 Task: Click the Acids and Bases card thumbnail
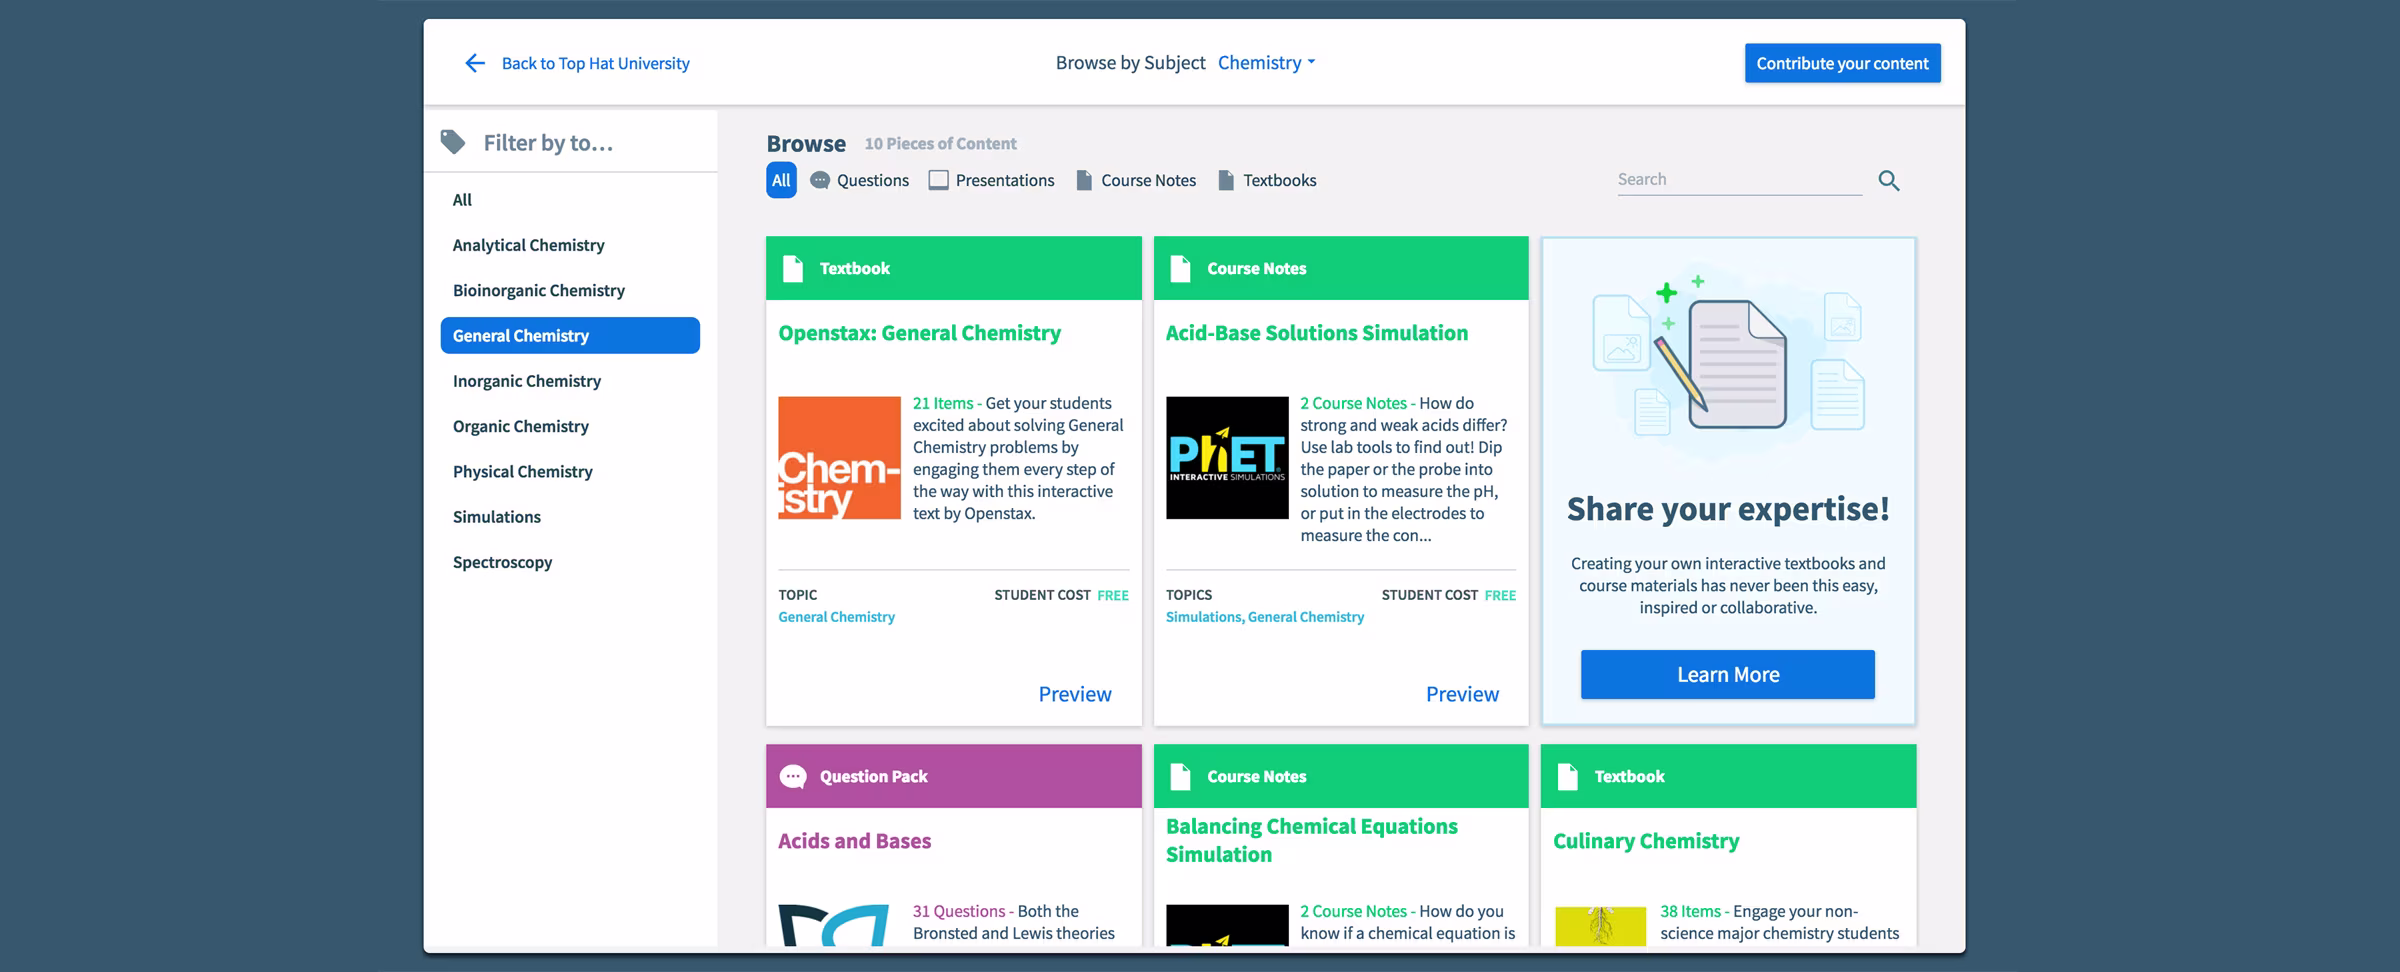(834, 925)
